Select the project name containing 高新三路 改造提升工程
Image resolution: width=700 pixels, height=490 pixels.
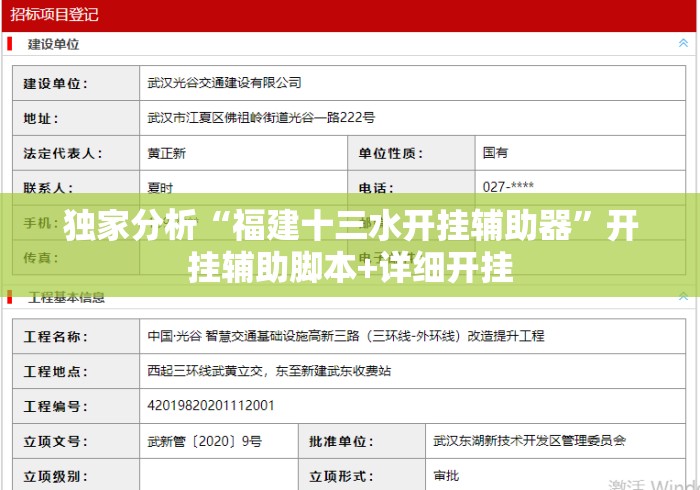[346, 336]
